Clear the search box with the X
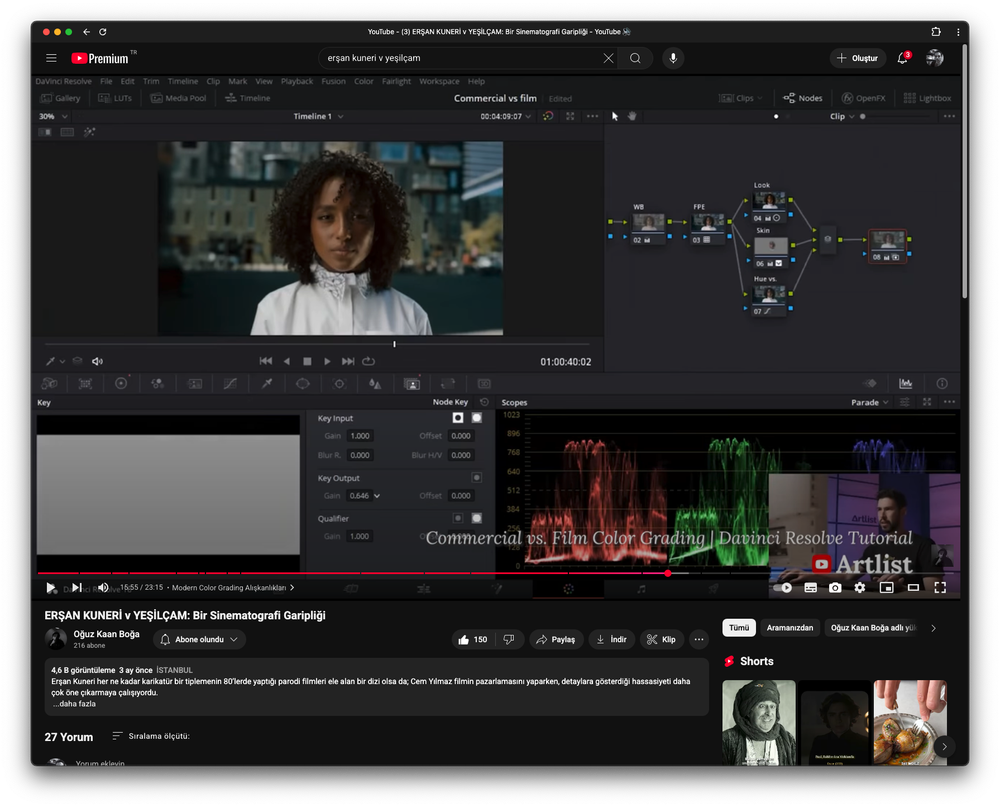Image resolution: width=1000 pixels, height=807 pixels. (608, 58)
